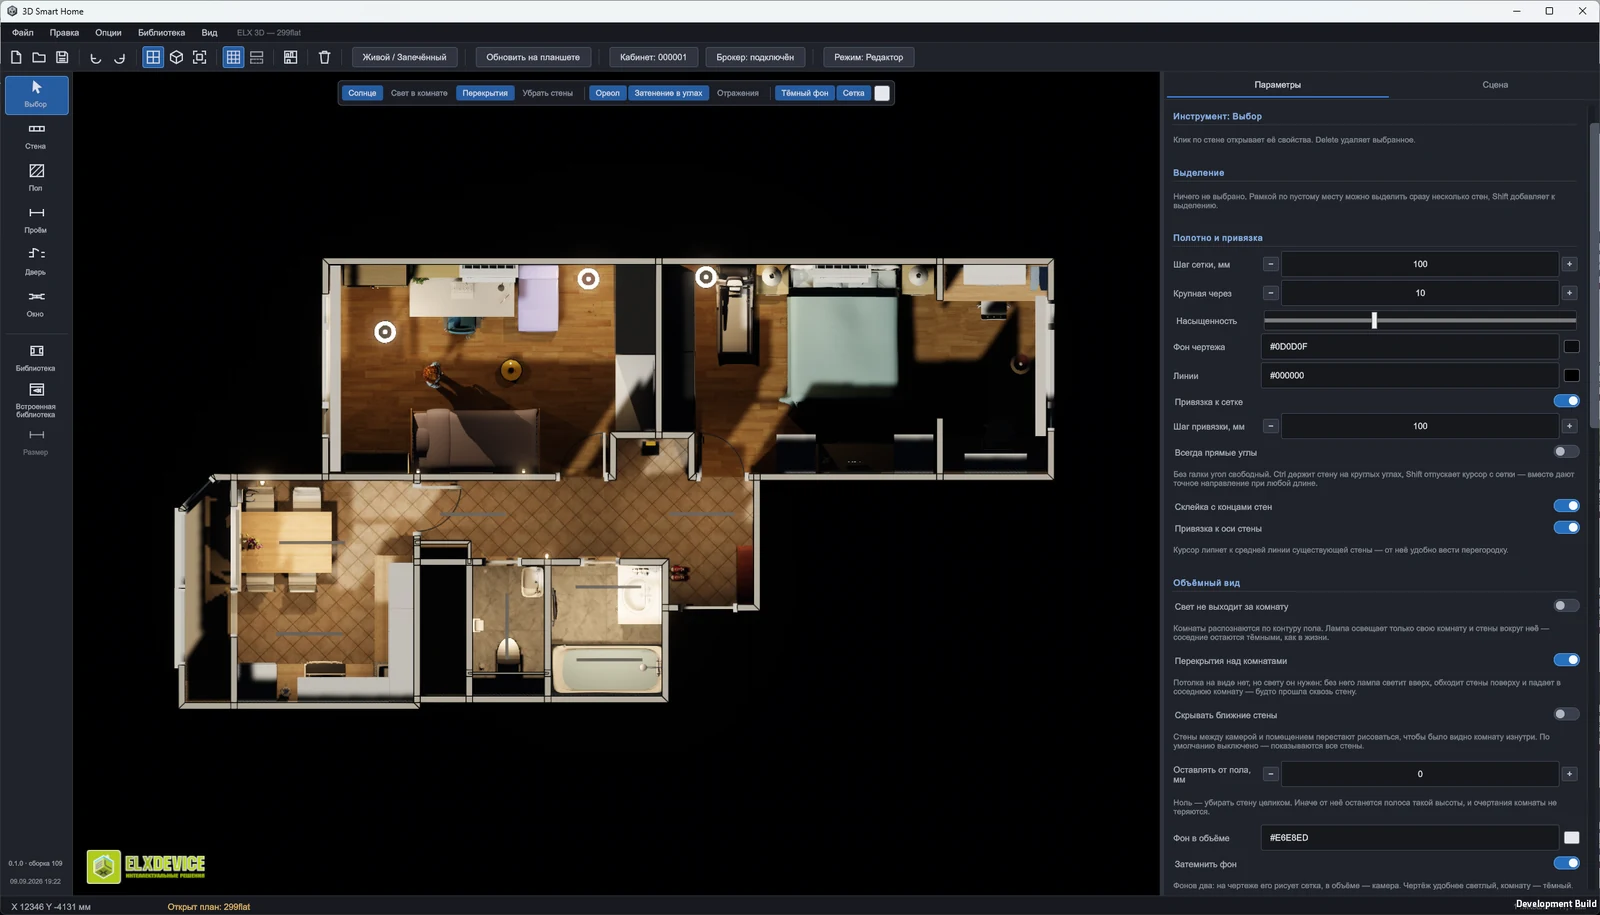
Task: Enable Свет не выходит за комнату
Action: [1566, 606]
